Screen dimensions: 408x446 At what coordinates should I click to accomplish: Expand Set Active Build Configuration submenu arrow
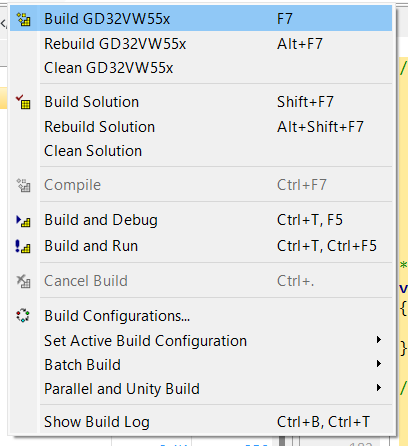pos(379,340)
